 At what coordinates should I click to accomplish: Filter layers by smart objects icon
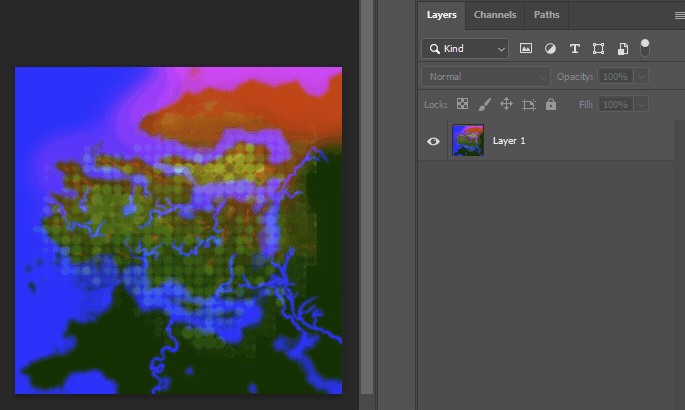click(623, 48)
